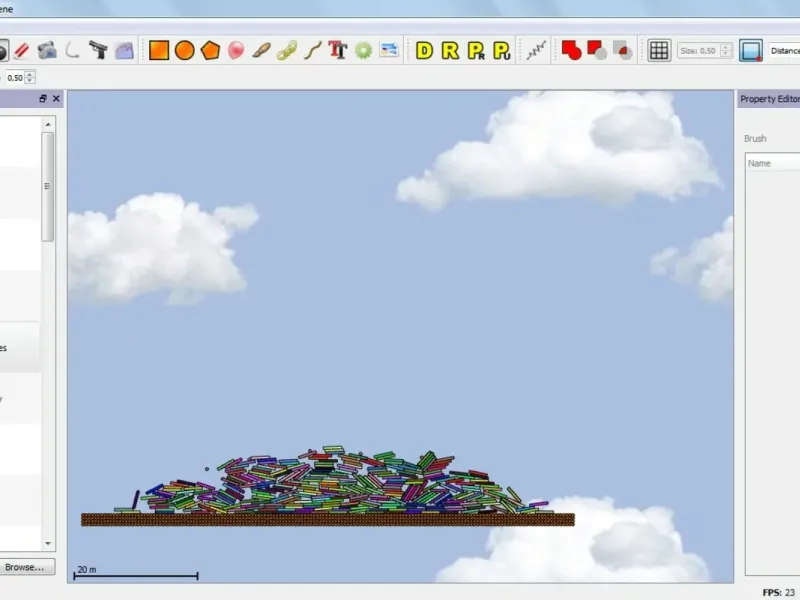Select the leaning dark blue bar

pos(136,499)
